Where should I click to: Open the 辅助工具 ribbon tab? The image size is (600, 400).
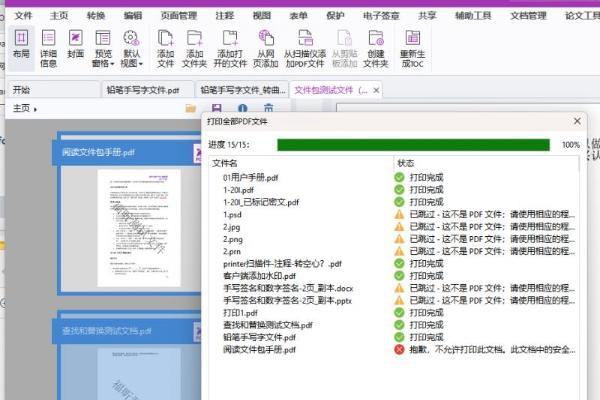click(x=473, y=16)
